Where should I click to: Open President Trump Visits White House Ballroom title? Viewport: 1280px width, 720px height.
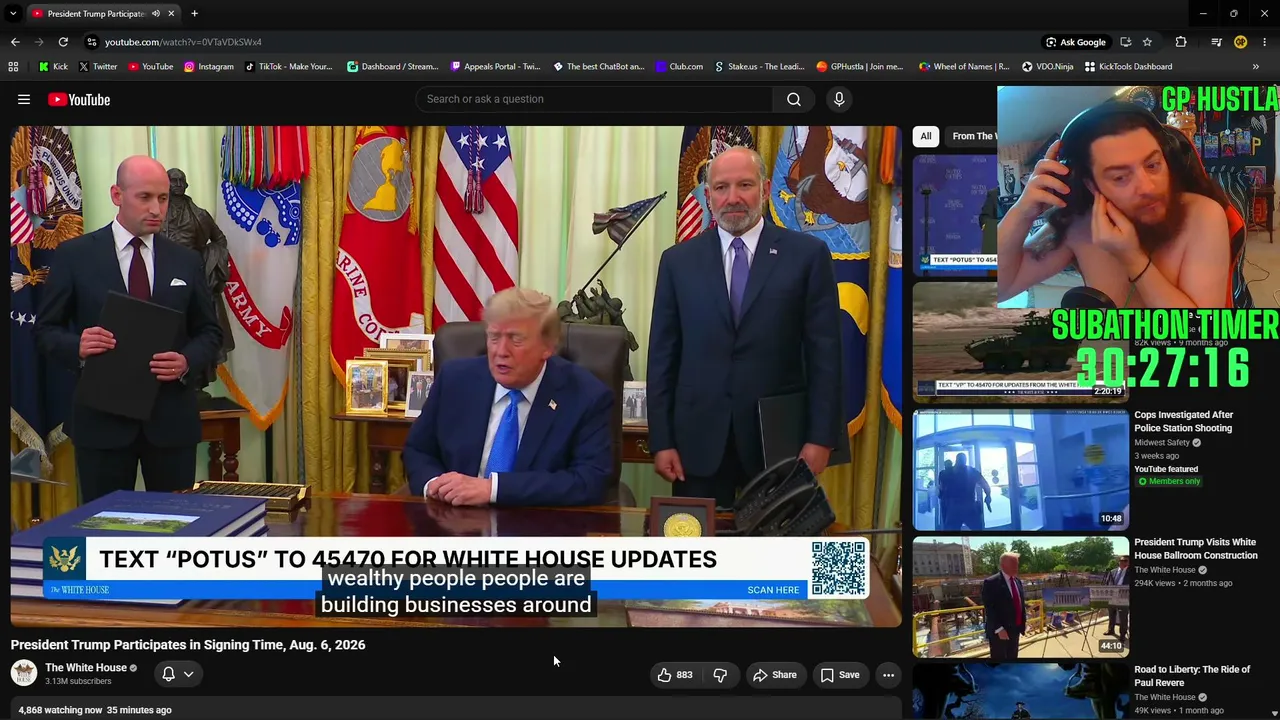[x=1196, y=549]
